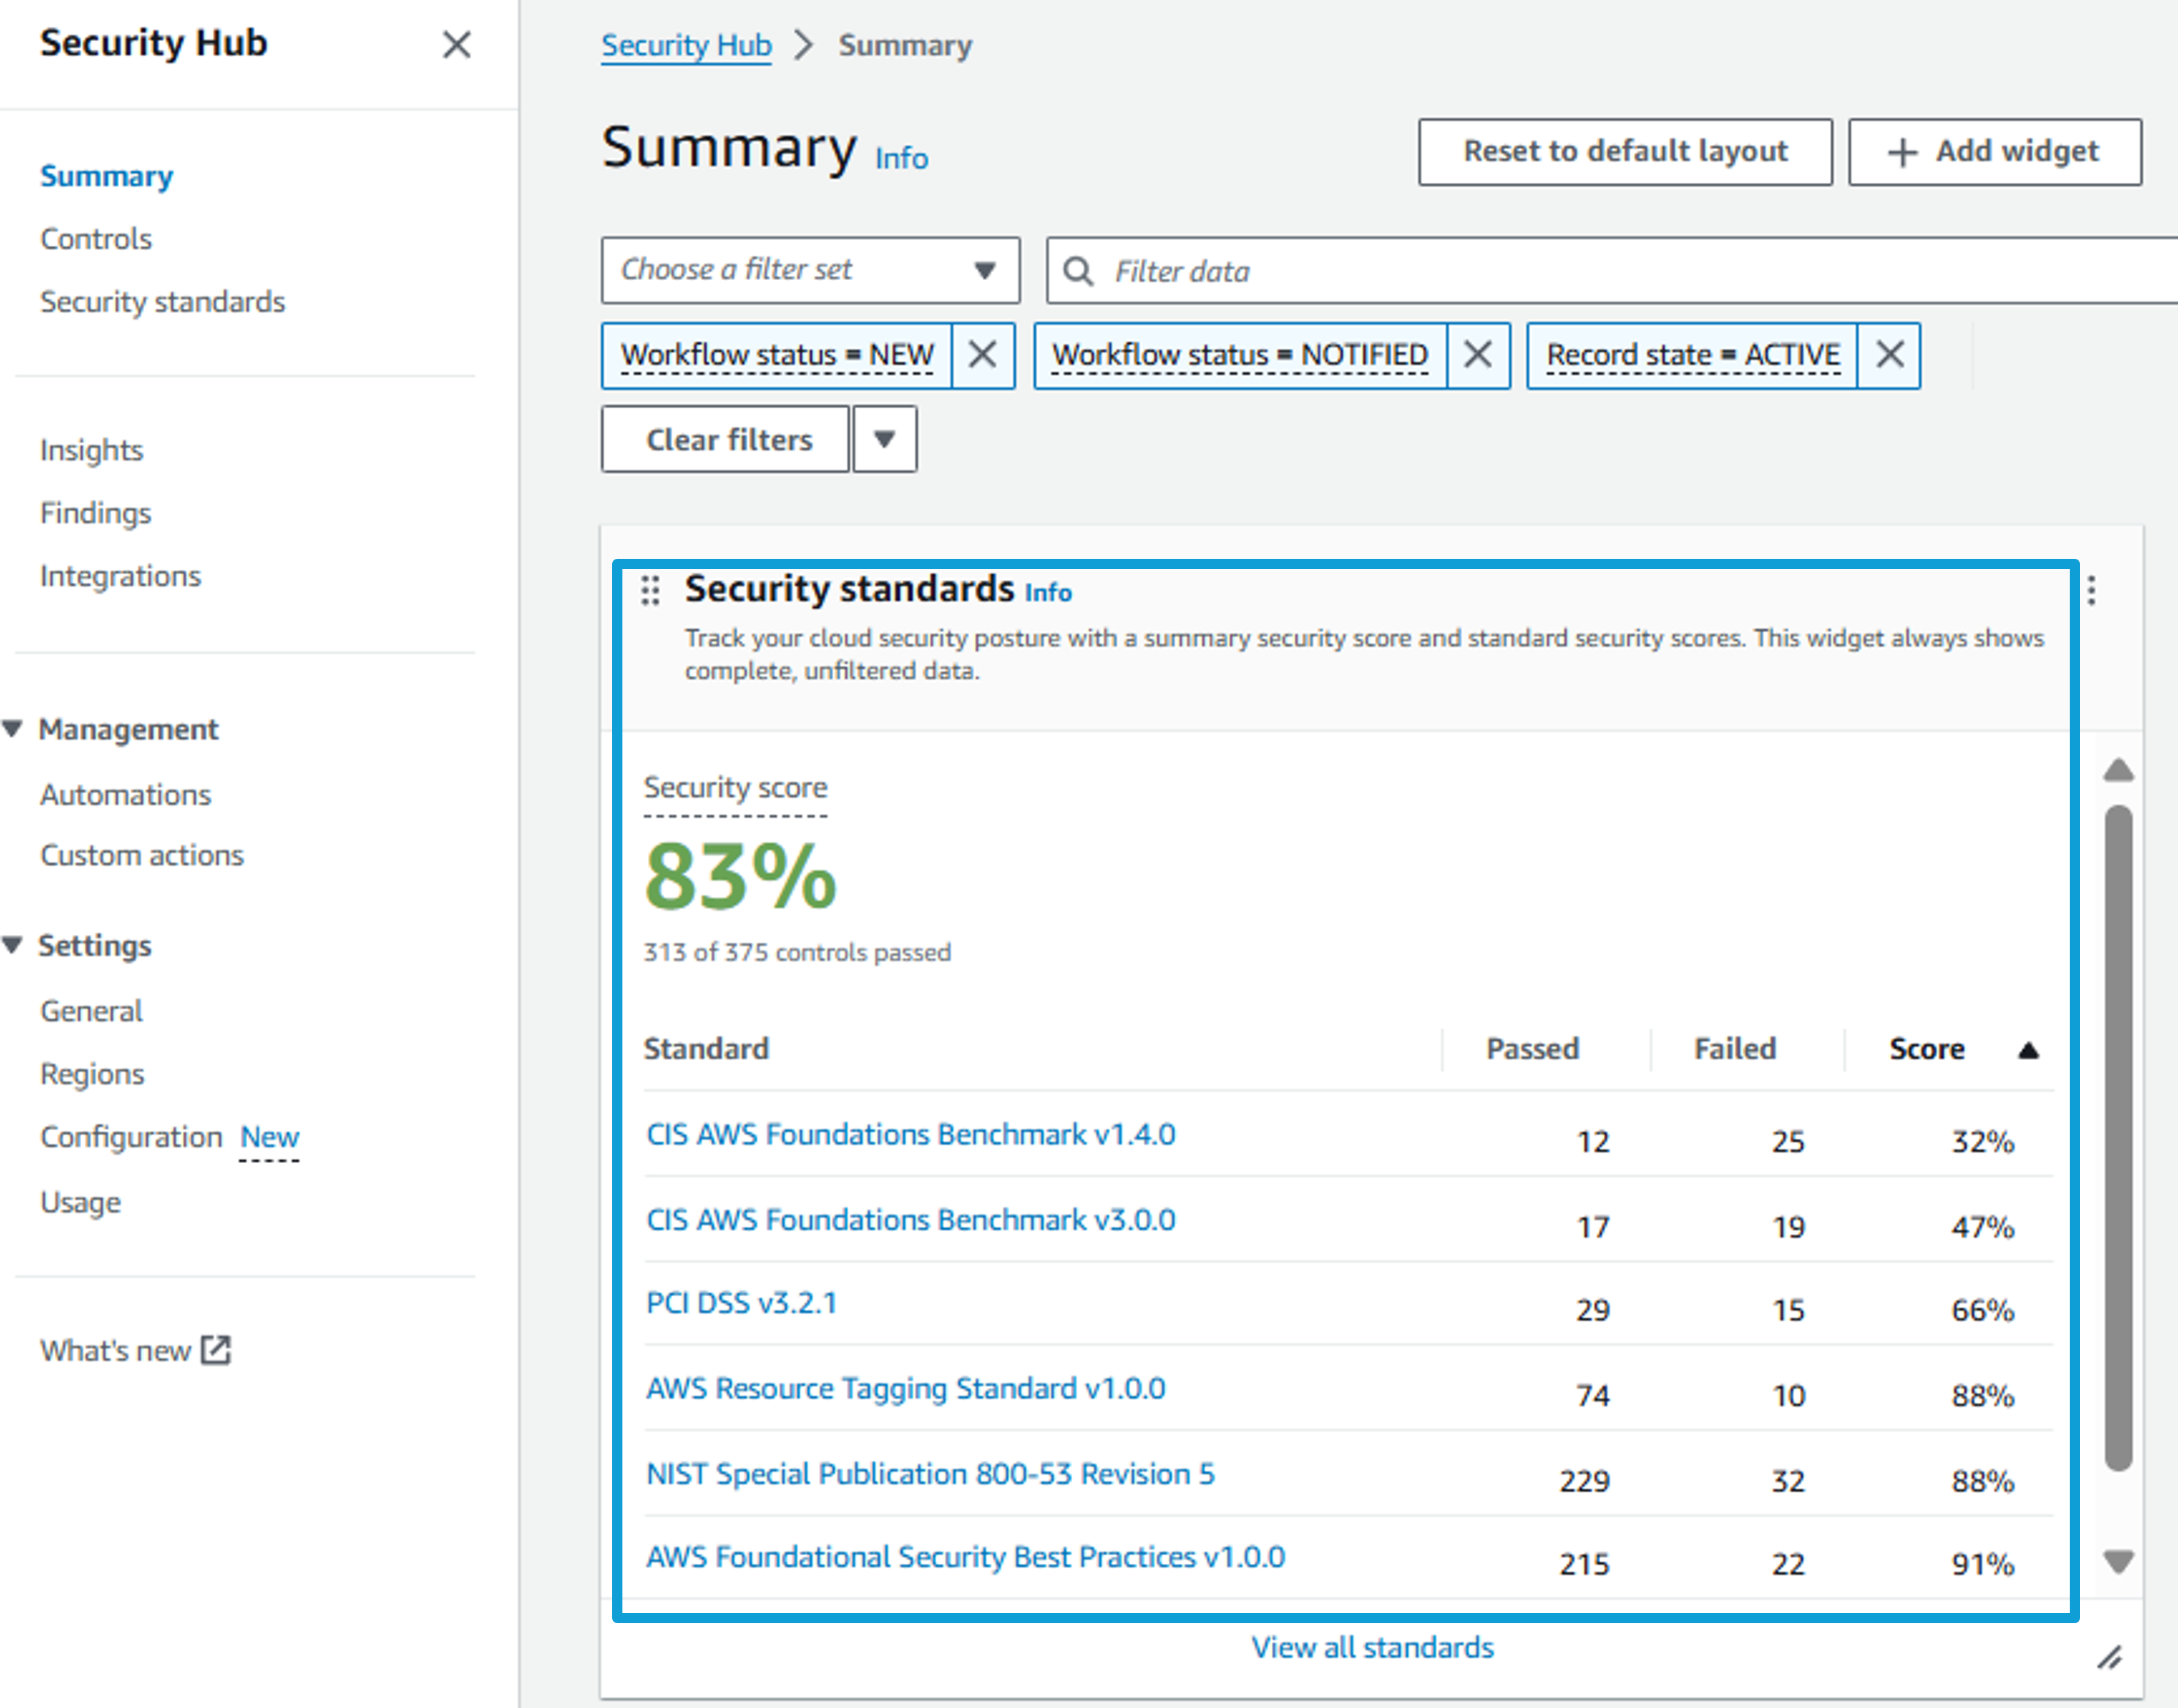Sort table by the Score column arrow
2178x1708 pixels.
[2028, 1050]
